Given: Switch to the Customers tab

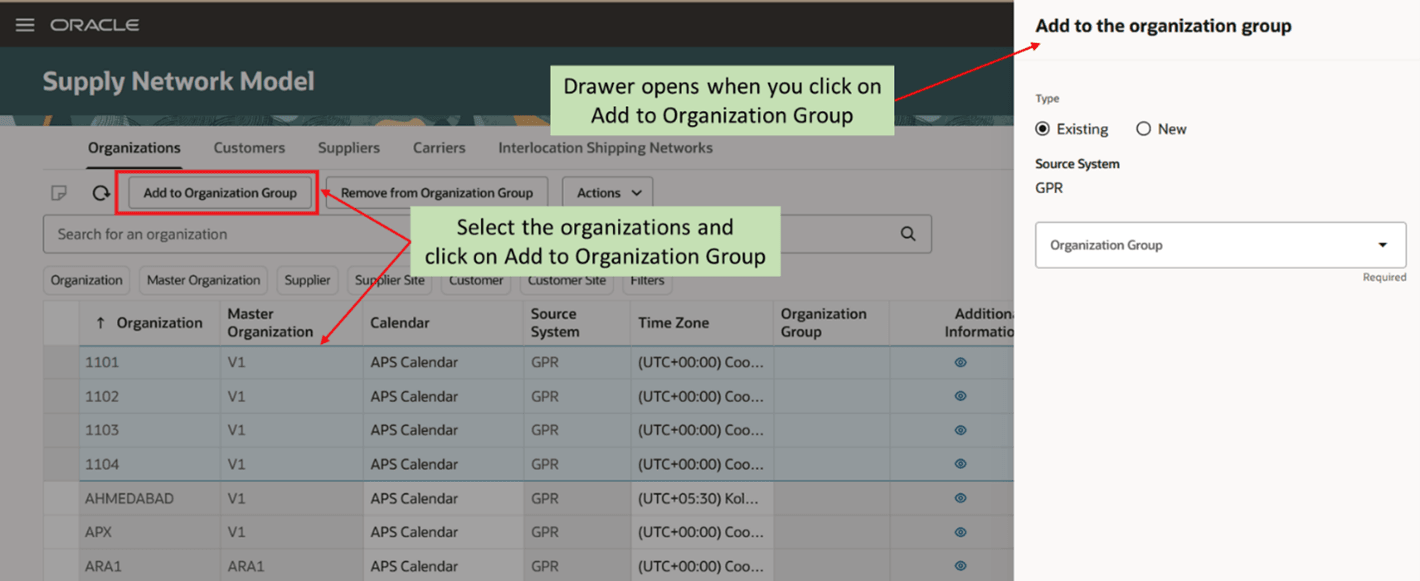Looking at the screenshot, I should pos(249,147).
